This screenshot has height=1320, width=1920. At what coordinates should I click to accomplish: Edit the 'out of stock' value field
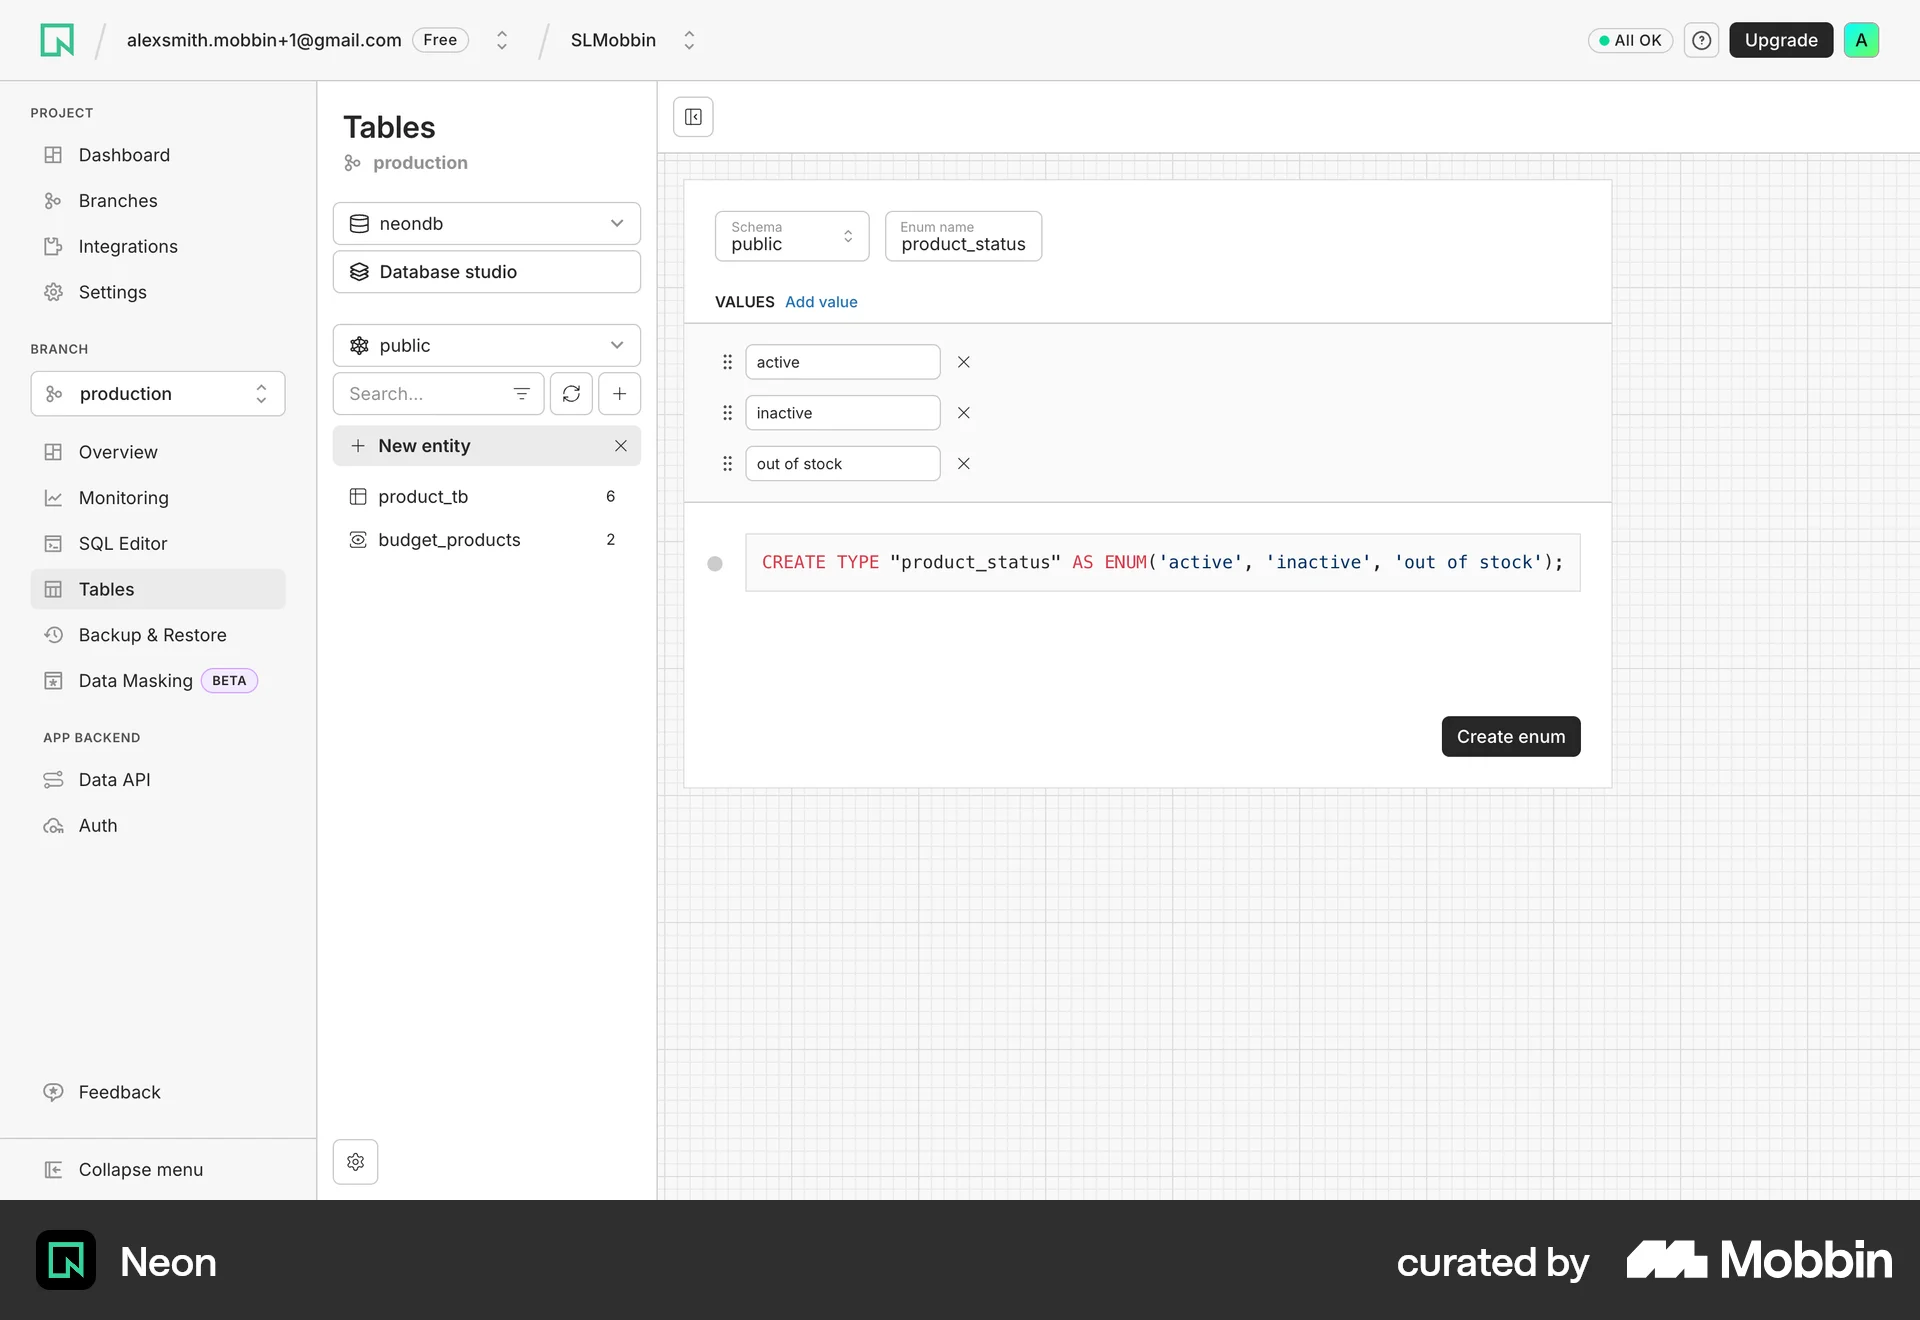843,464
